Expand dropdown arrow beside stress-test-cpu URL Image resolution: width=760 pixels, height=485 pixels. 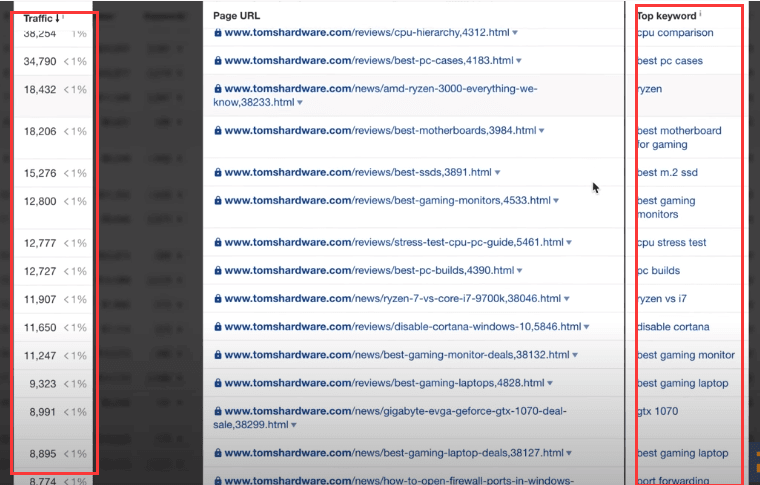point(569,242)
